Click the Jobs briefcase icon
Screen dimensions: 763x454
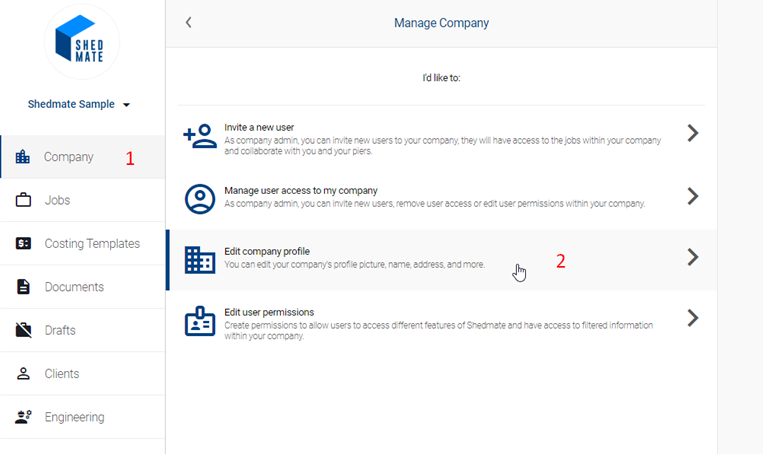pos(23,200)
